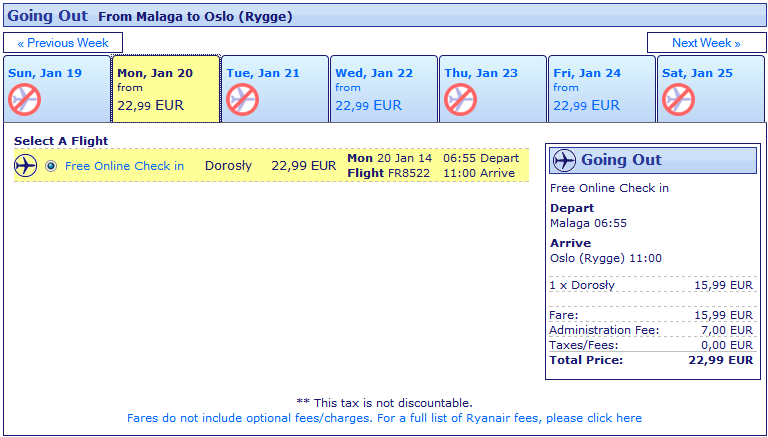The height and width of the screenshot is (437, 768).
Task: Click the no-flight icon under Sat, Jan 25
Action: [678, 99]
